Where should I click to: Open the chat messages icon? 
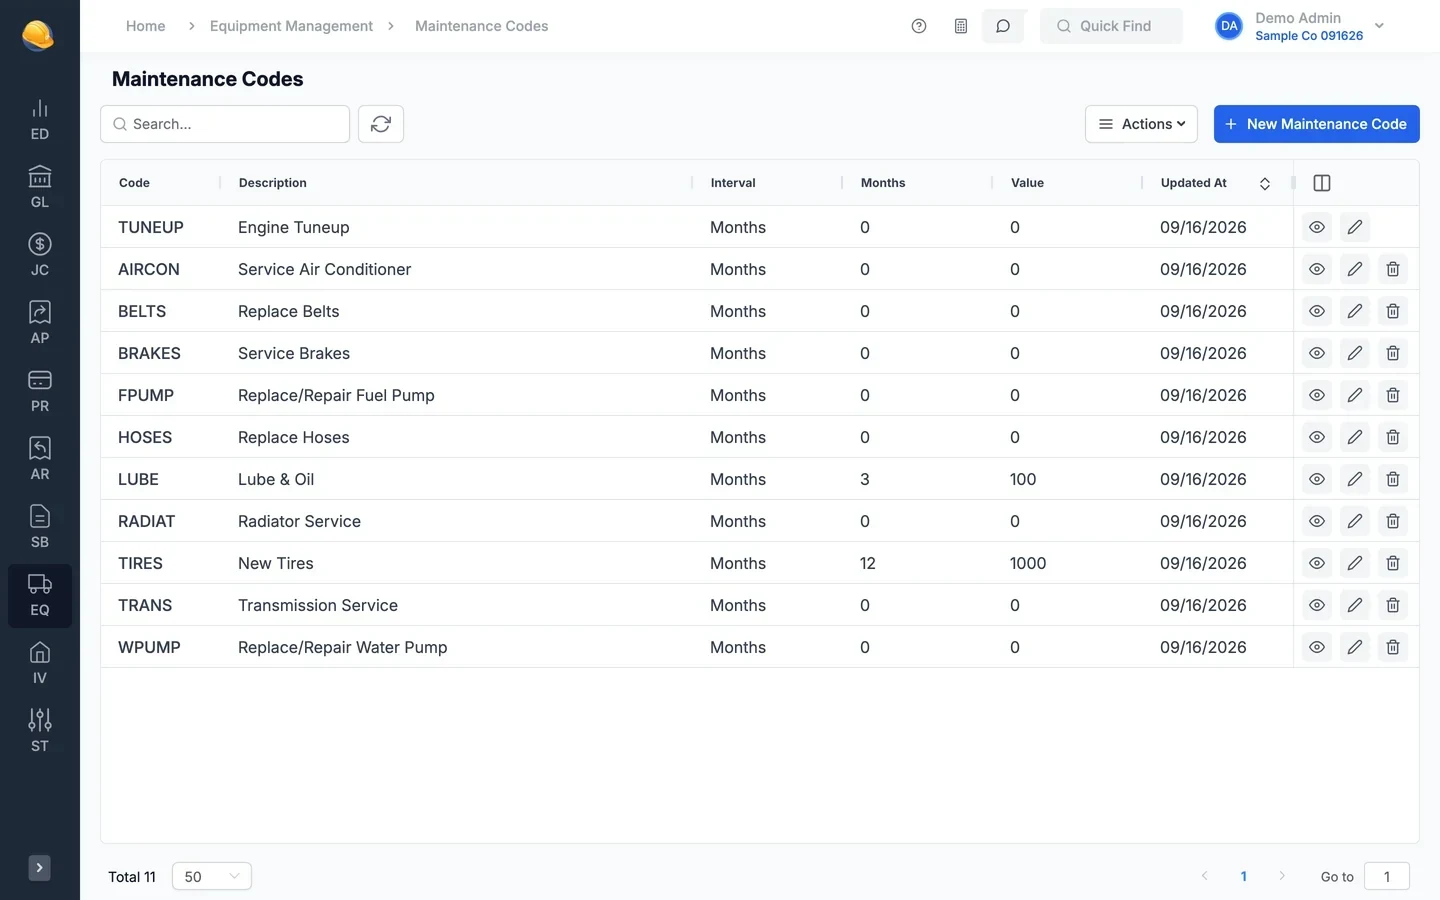[x=1003, y=26]
